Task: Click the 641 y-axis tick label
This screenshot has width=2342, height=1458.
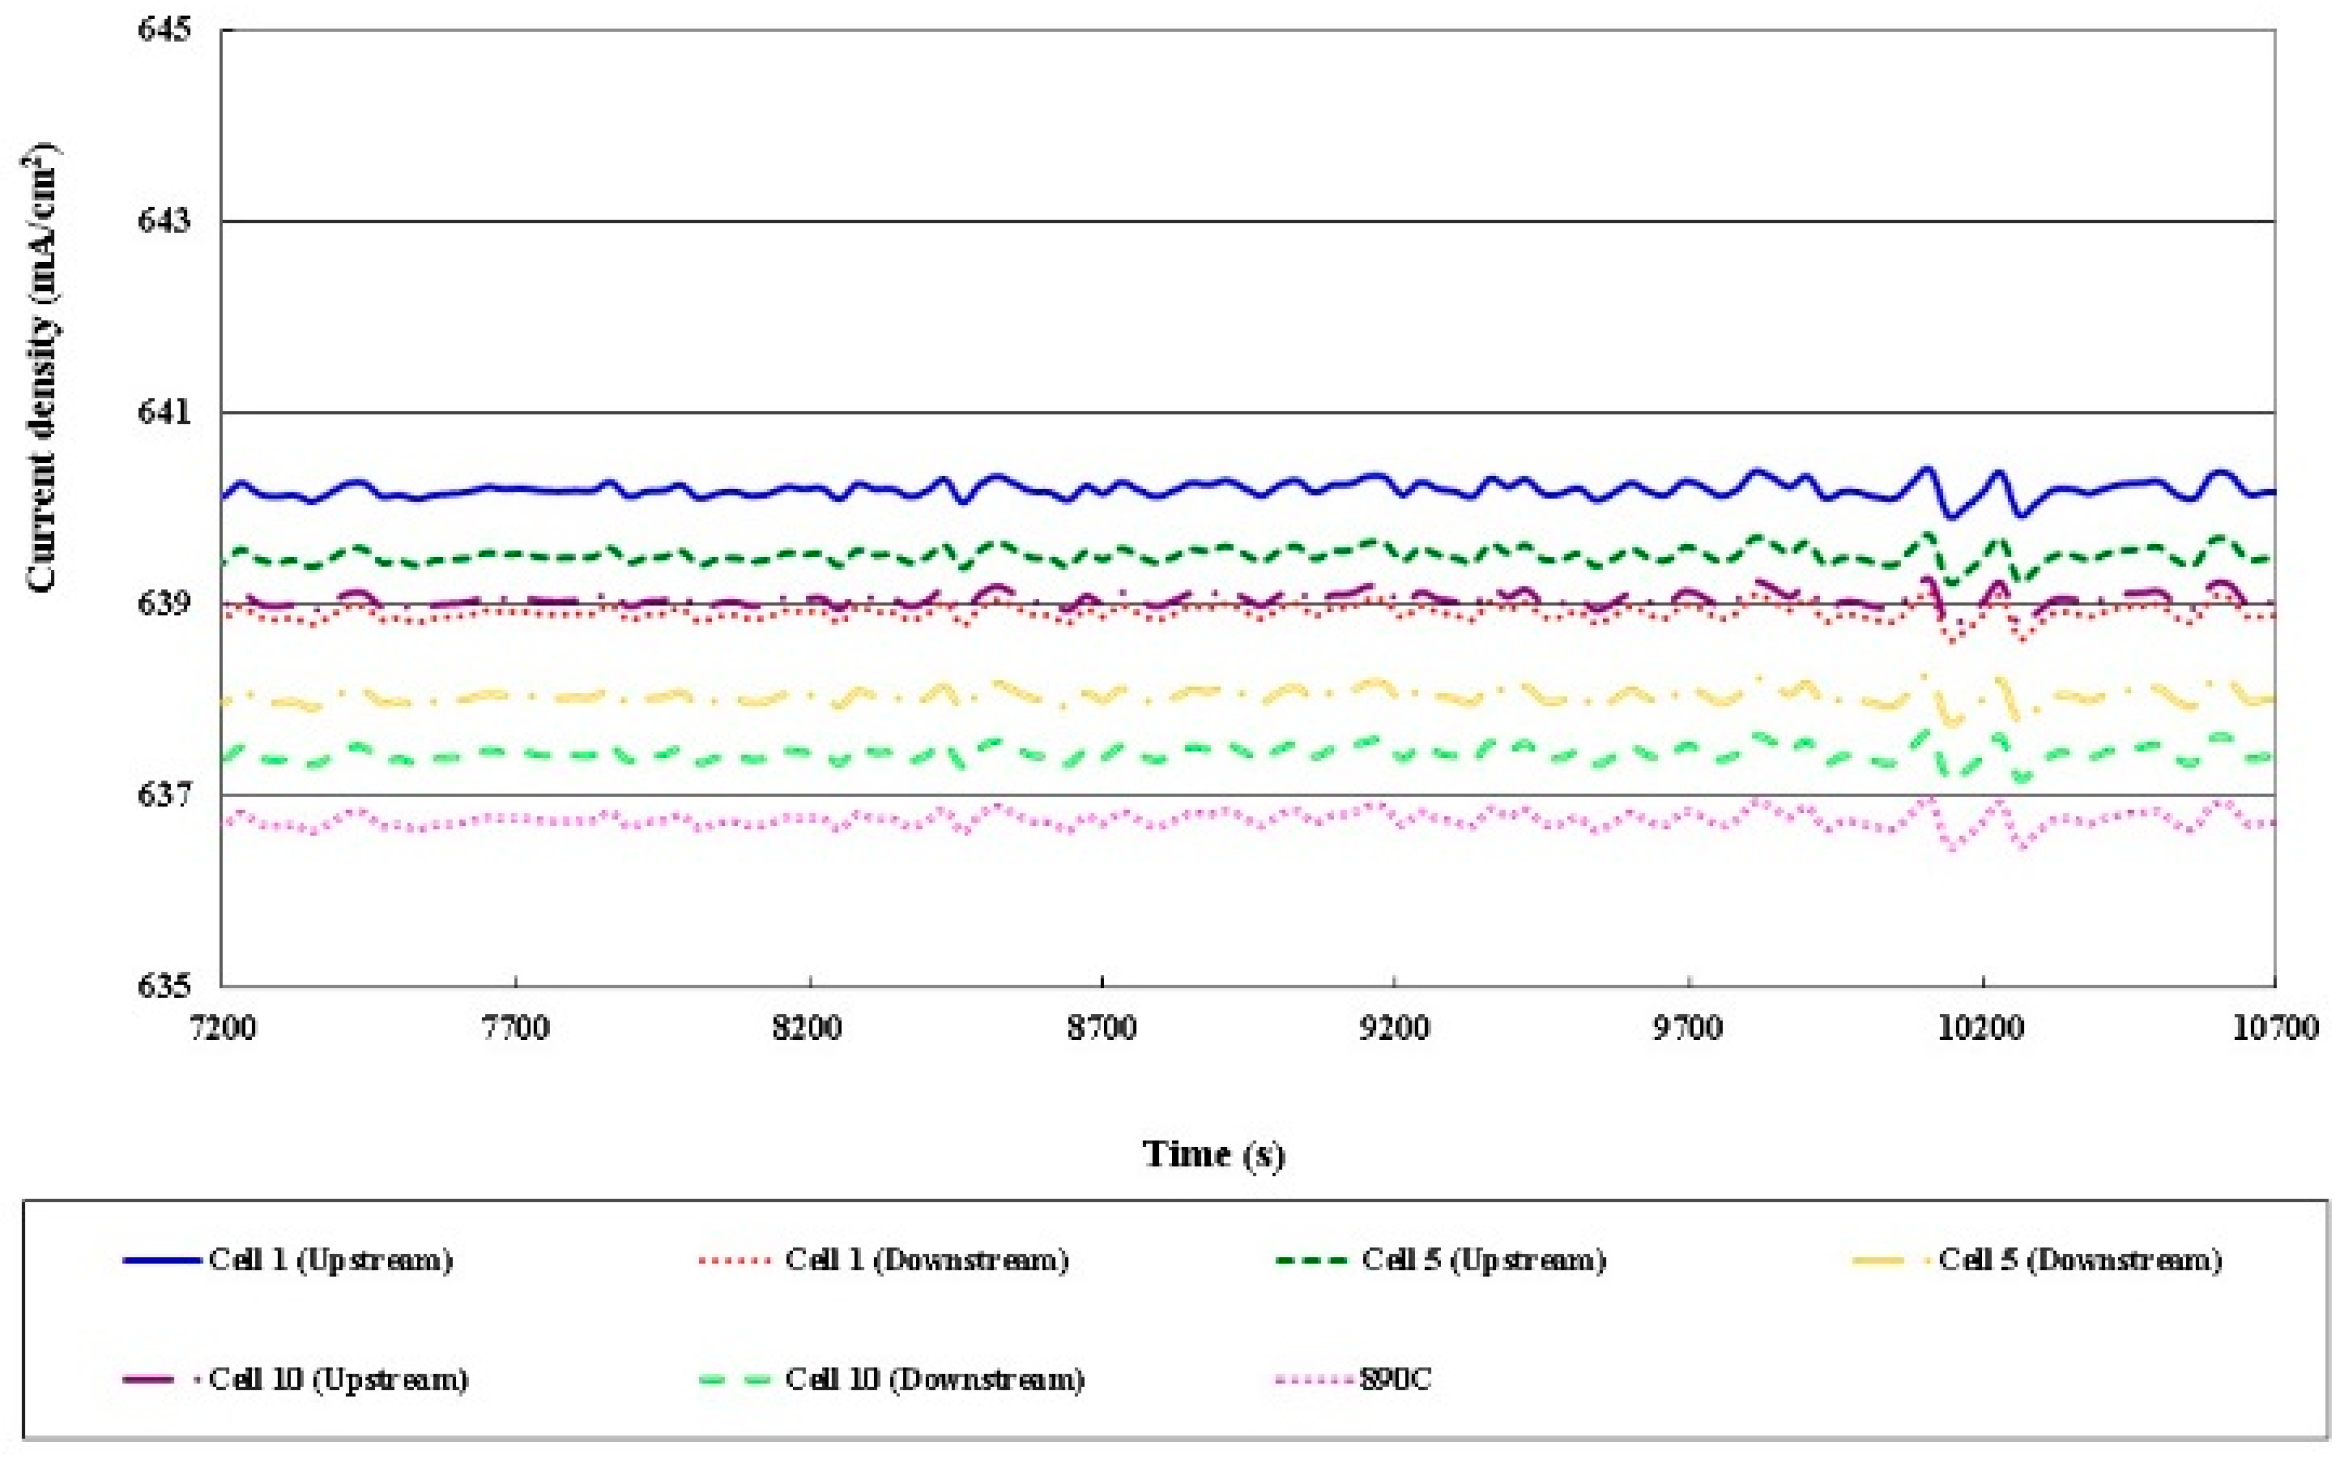Action: (163, 412)
